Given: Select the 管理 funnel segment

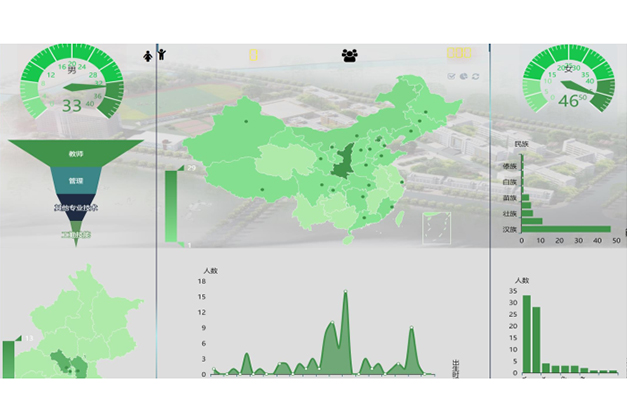Looking at the screenshot, I should 76,181.
